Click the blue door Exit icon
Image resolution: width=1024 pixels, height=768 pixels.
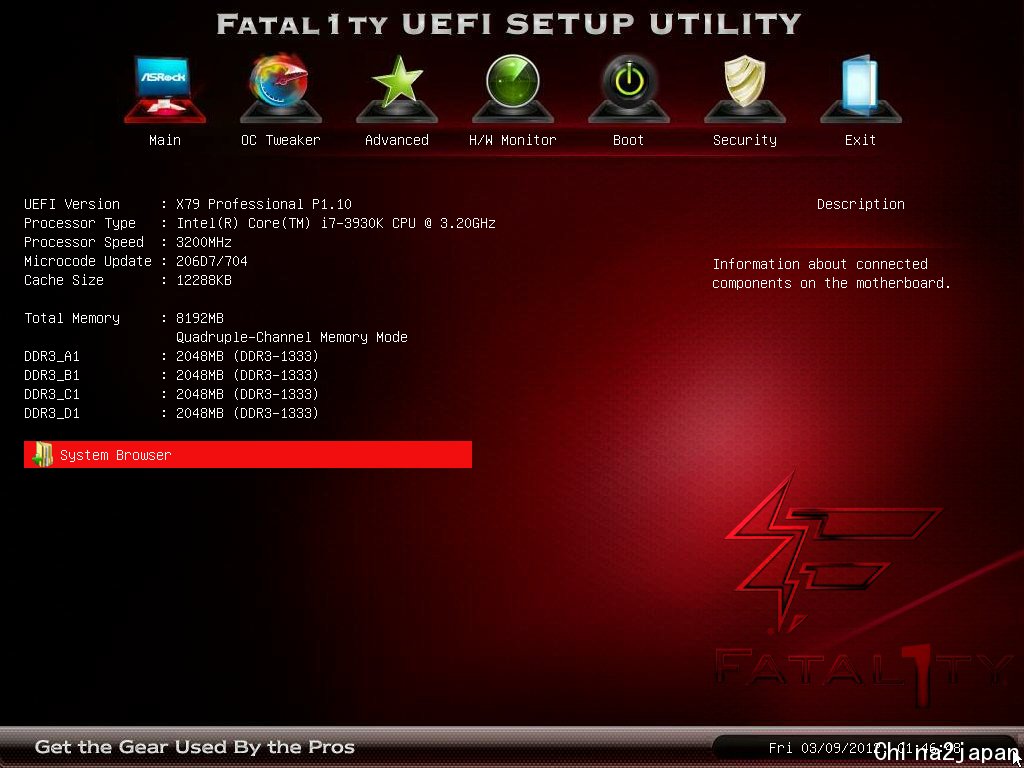point(861,89)
